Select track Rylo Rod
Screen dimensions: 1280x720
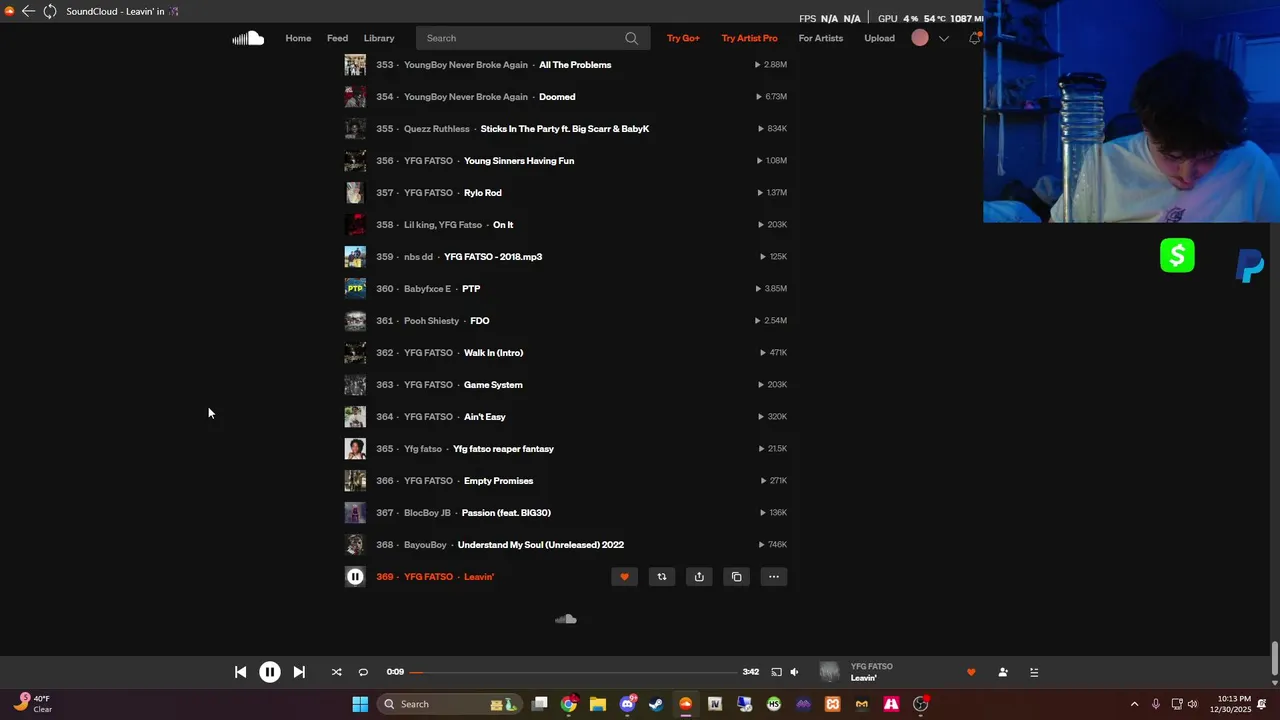(x=483, y=193)
